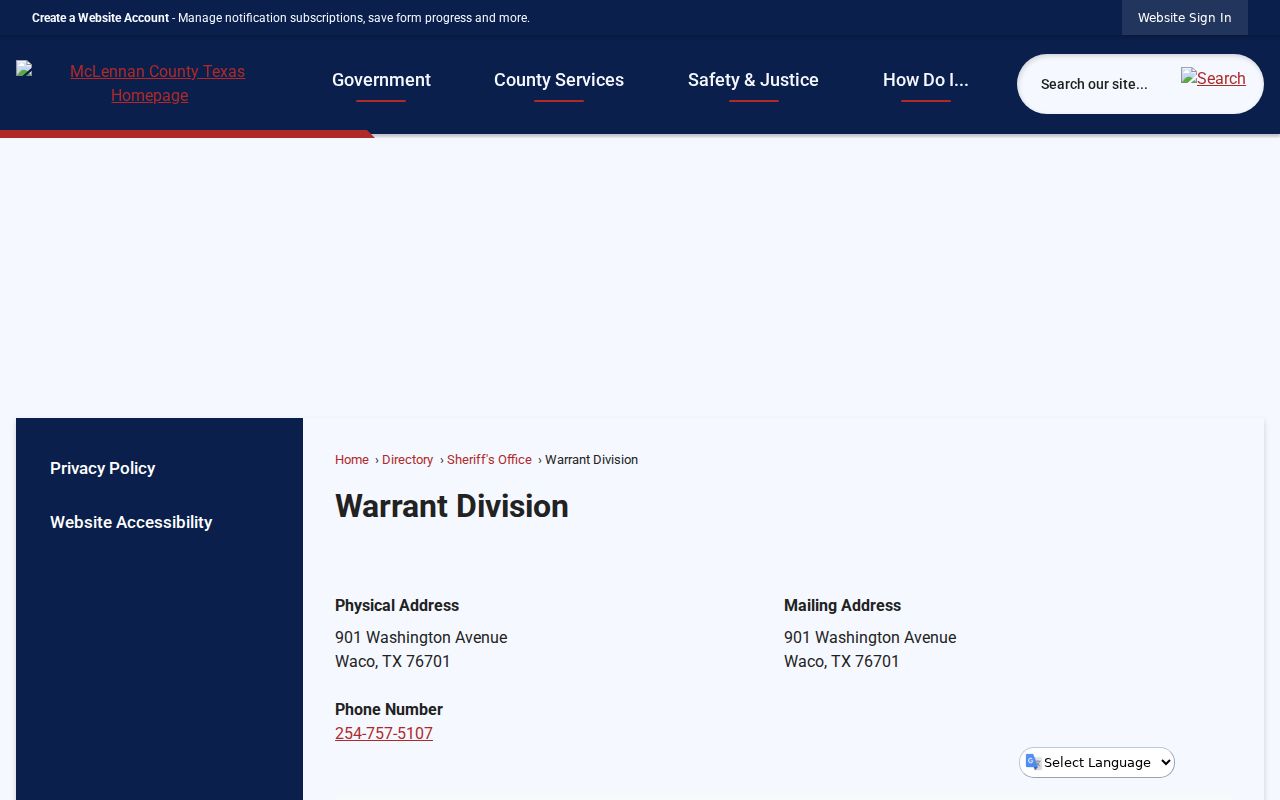
Task: Open the County Services menu
Action: (x=558, y=80)
